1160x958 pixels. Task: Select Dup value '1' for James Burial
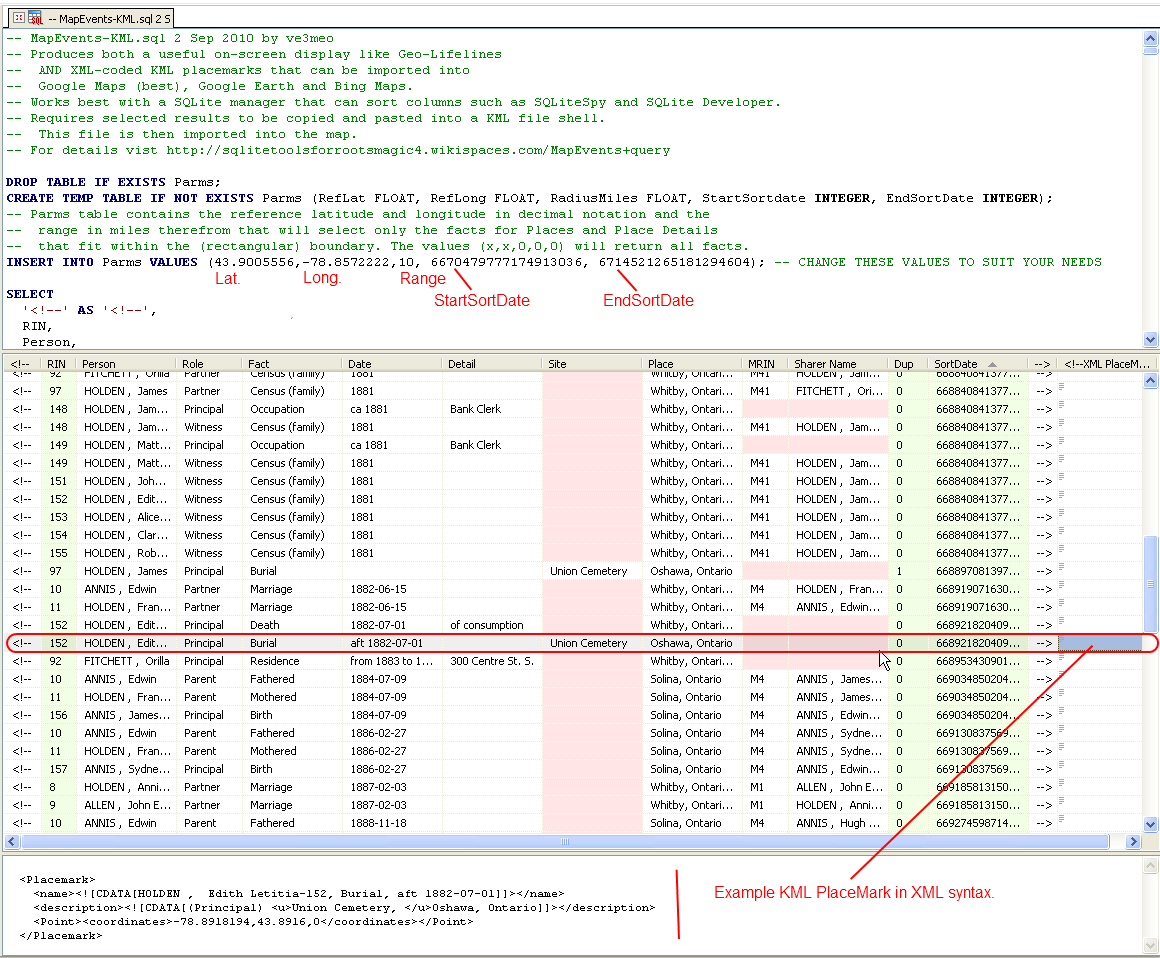pos(908,571)
